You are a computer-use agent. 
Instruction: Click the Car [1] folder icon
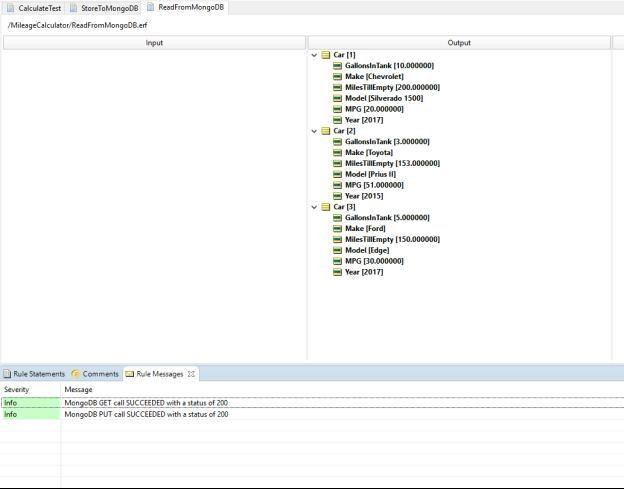[326, 55]
